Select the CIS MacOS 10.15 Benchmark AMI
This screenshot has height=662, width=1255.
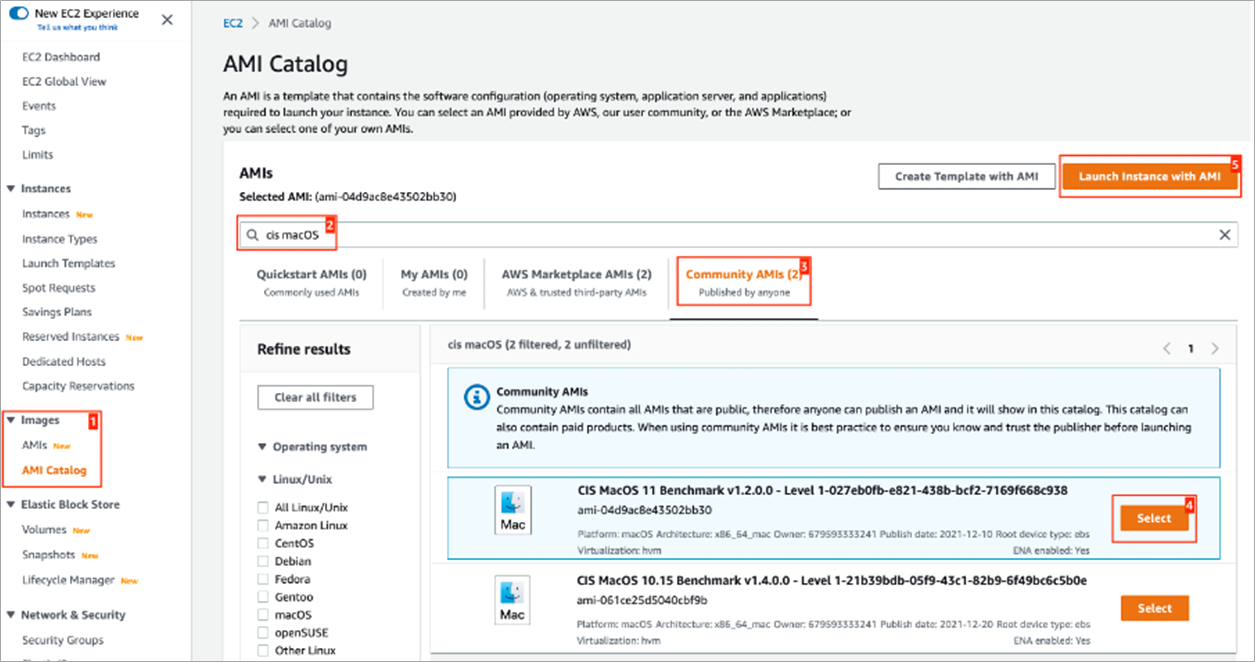point(1154,608)
